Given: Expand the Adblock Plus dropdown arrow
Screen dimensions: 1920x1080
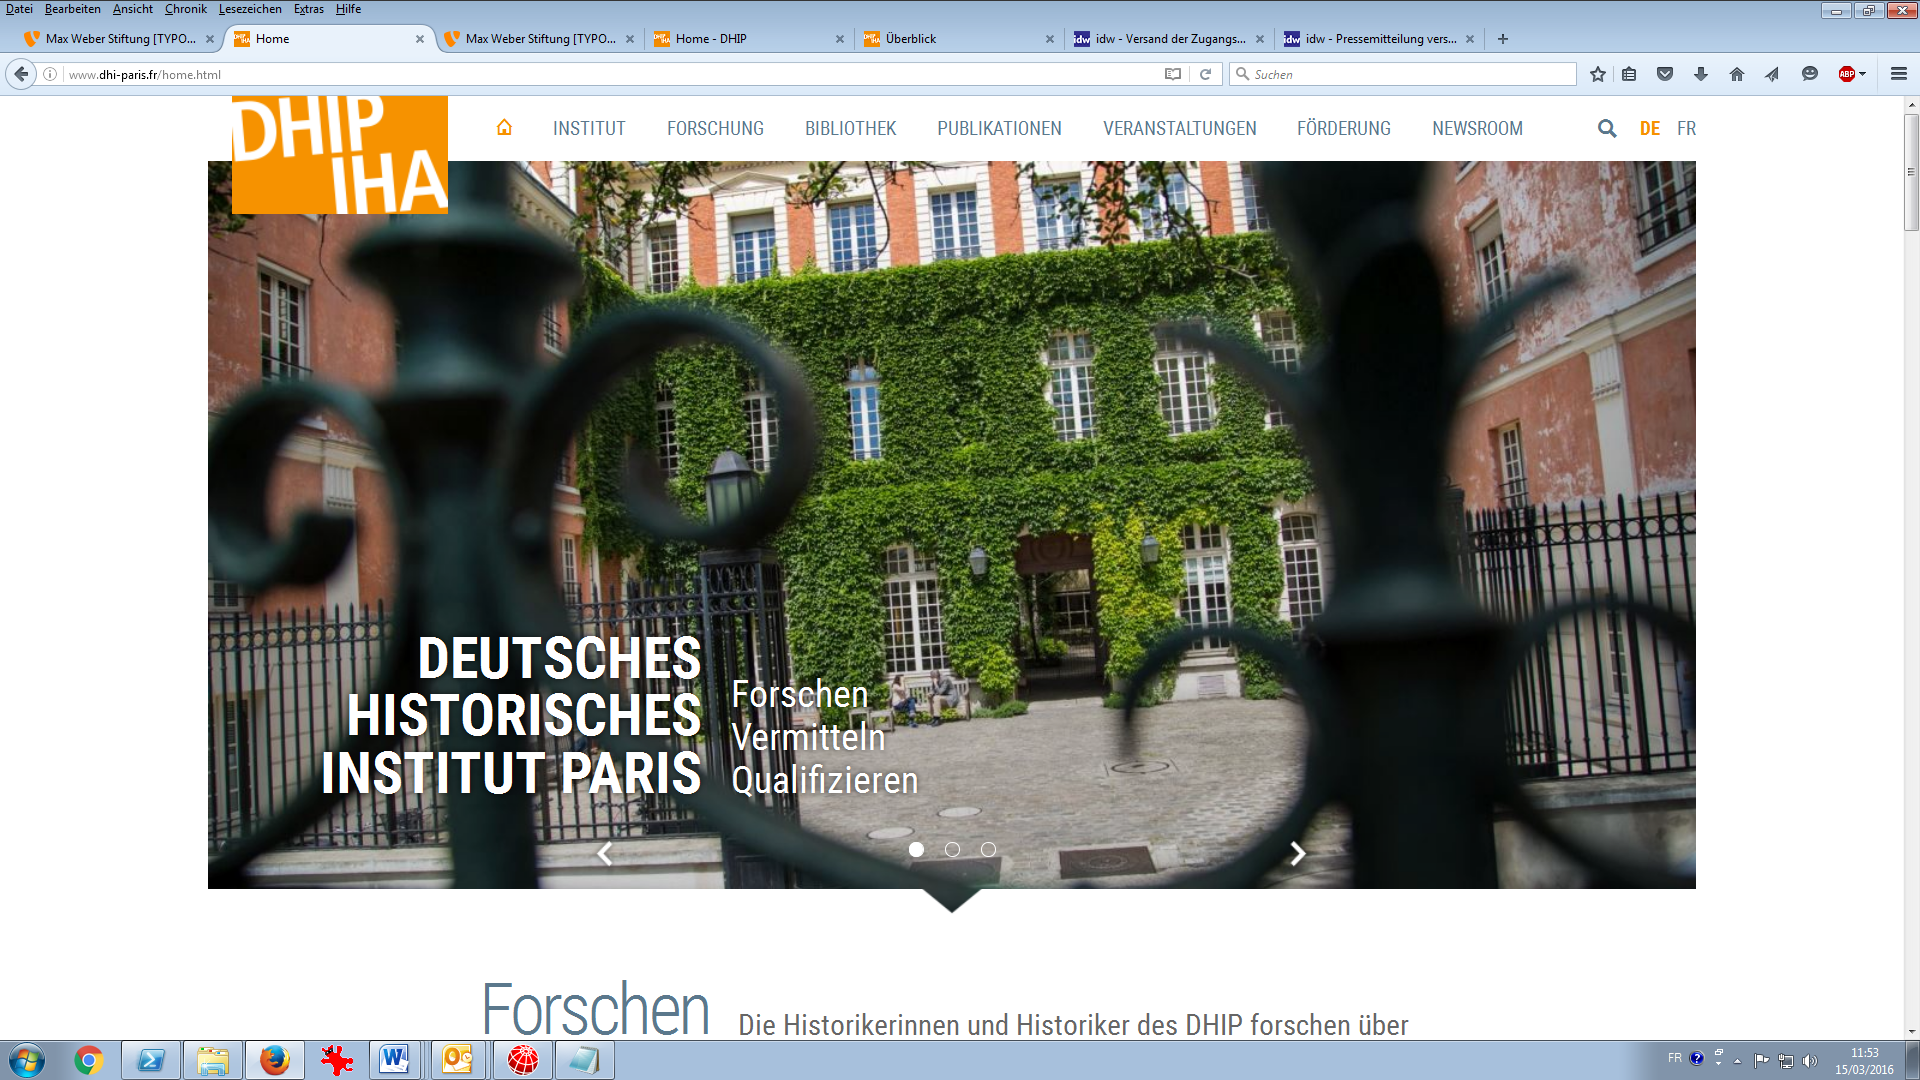Looking at the screenshot, I should point(1863,74).
